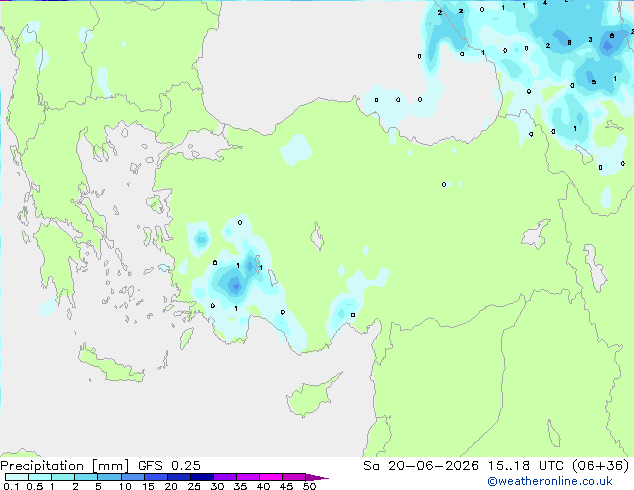The image size is (634, 490).
Task: Click the 2–5 mm legend swatch
Action: pos(86,477)
